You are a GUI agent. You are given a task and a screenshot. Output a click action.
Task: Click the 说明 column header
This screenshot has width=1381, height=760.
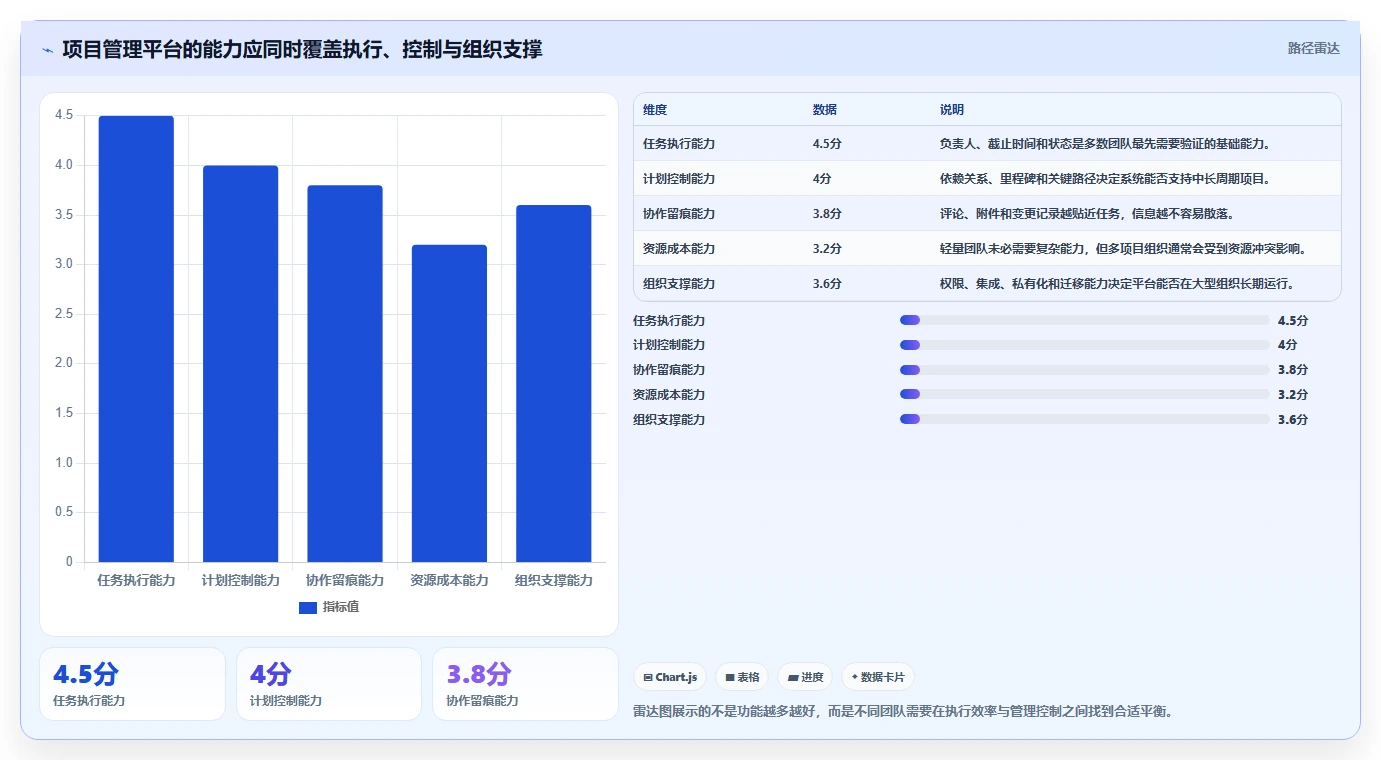tap(952, 110)
